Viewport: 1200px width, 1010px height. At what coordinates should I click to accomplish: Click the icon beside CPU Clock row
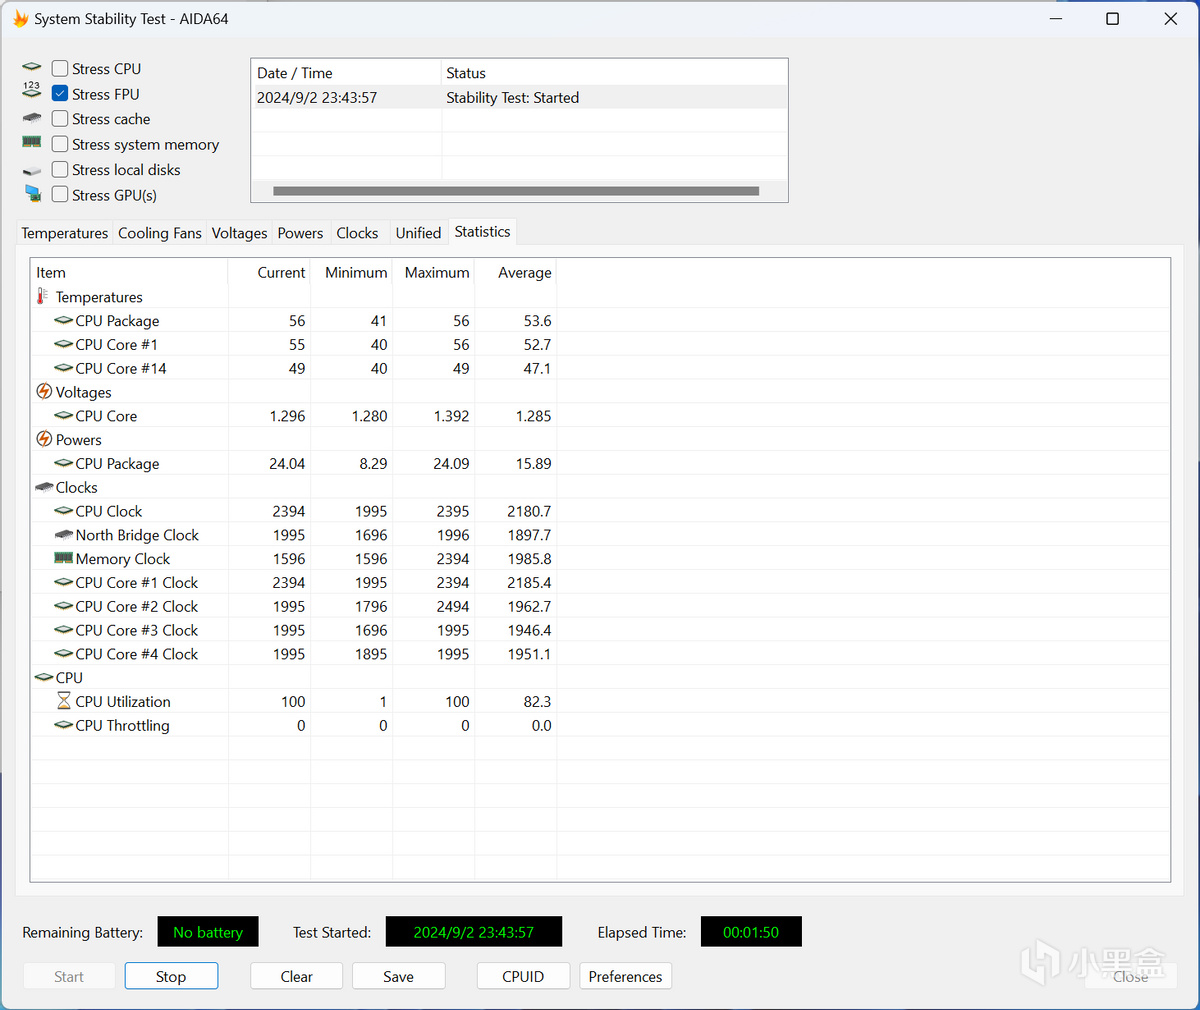64,511
